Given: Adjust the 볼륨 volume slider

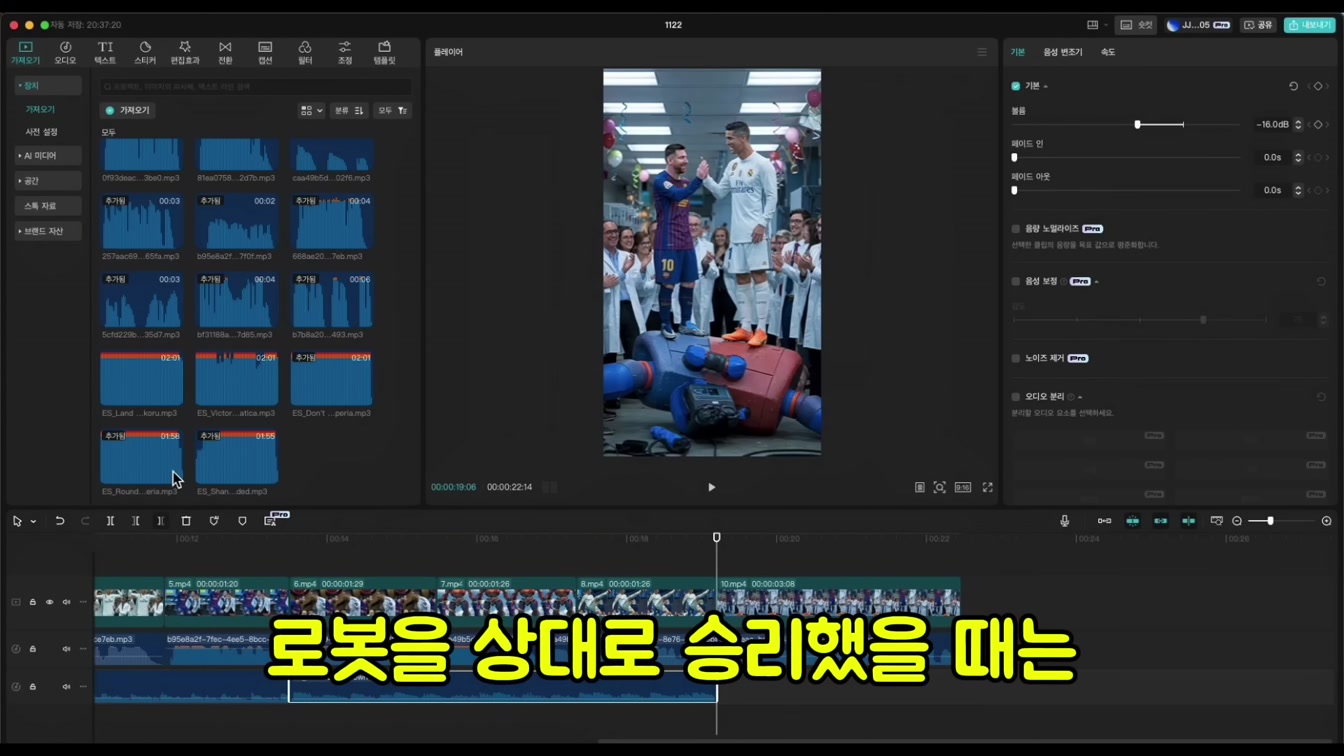Looking at the screenshot, I should [x=1137, y=125].
